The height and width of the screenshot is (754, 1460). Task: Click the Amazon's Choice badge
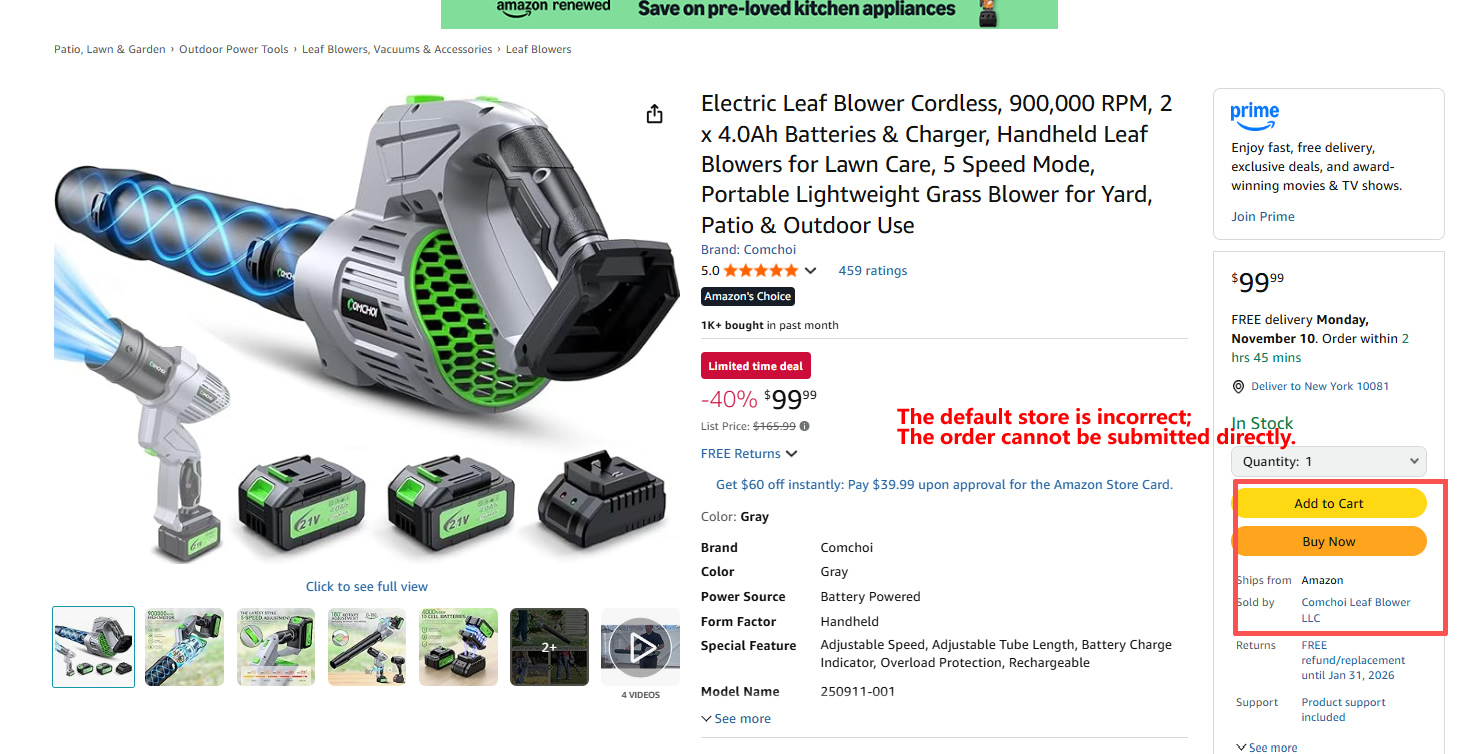pos(748,297)
